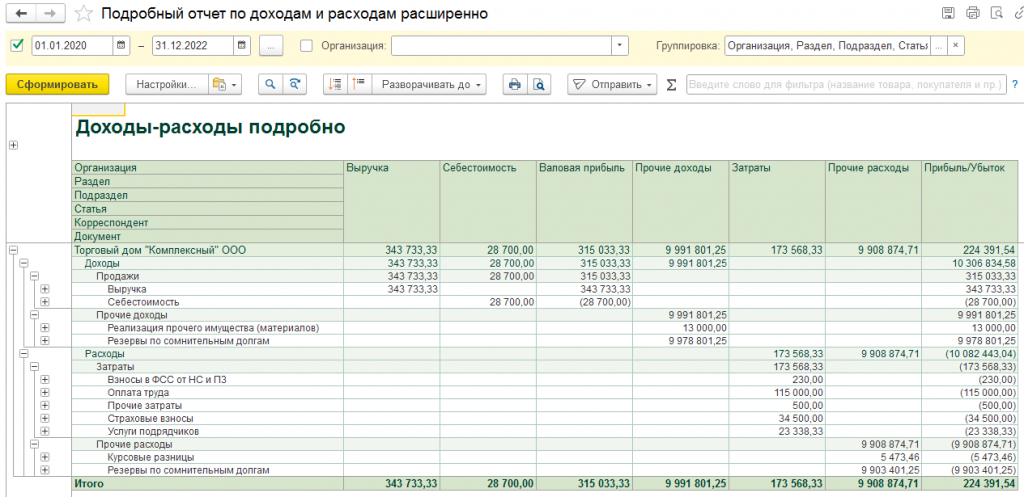This screenshot has width=1024, height=497.
Task: Click the Группировка text field
Action: 827,46
